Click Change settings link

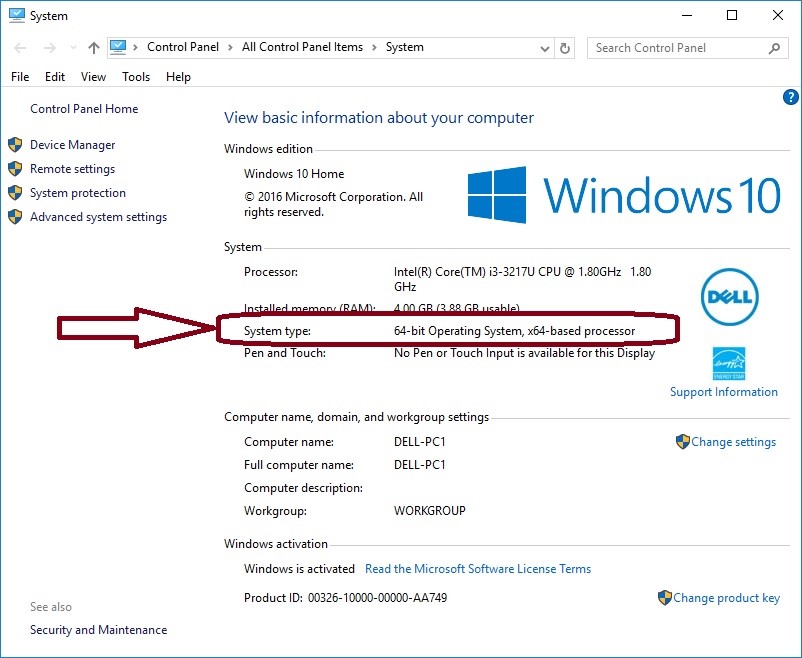733,442
